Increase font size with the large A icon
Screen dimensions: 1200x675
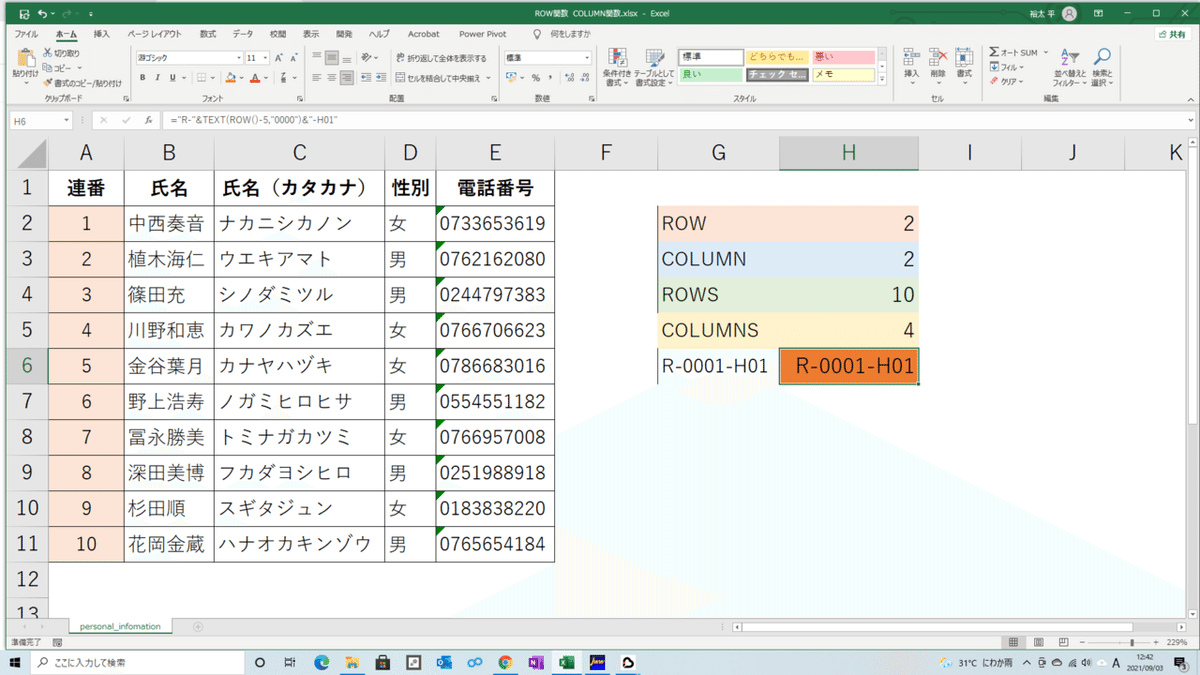279,58
